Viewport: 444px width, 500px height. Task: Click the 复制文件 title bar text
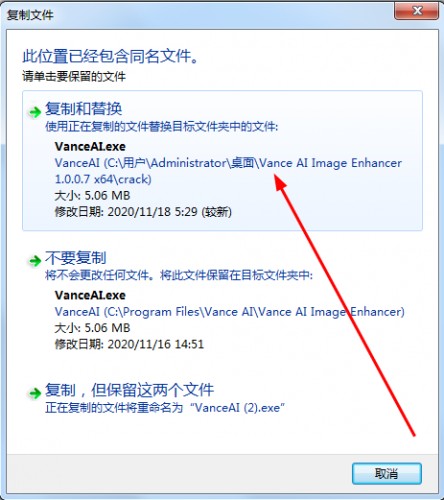coord(30,15)
